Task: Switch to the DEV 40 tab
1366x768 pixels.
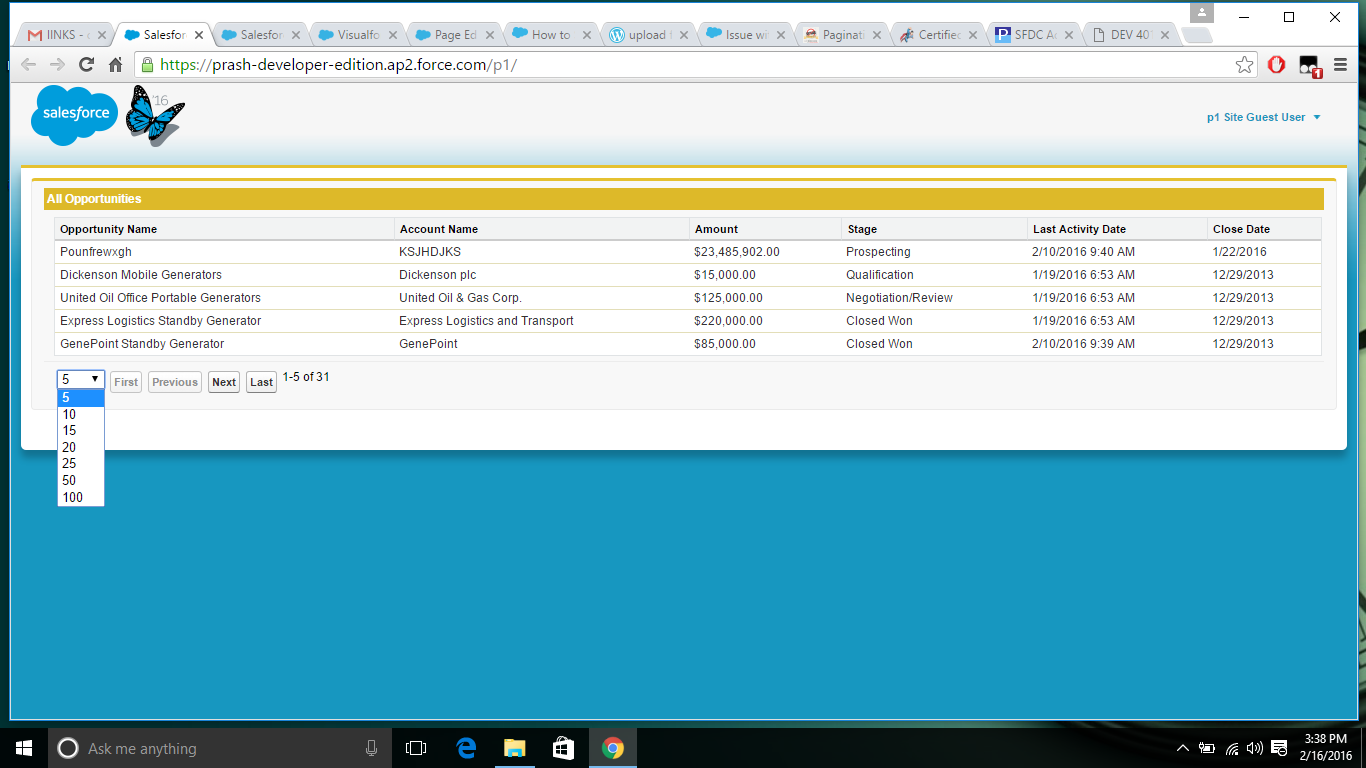Action: pyautogui.click(x=1133, y=35)
